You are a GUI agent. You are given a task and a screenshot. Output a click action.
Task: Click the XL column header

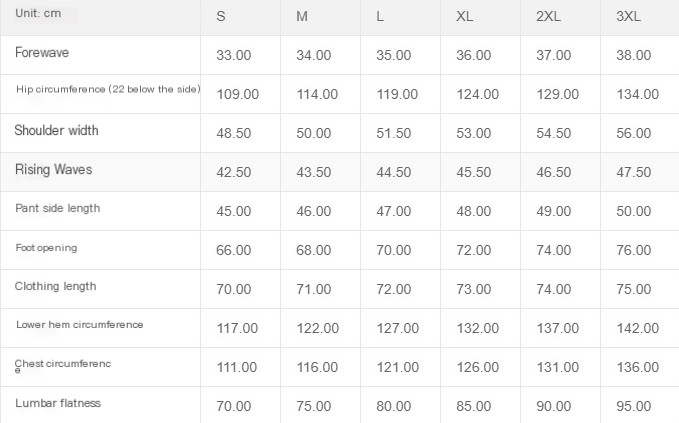[x=465, y=16]
